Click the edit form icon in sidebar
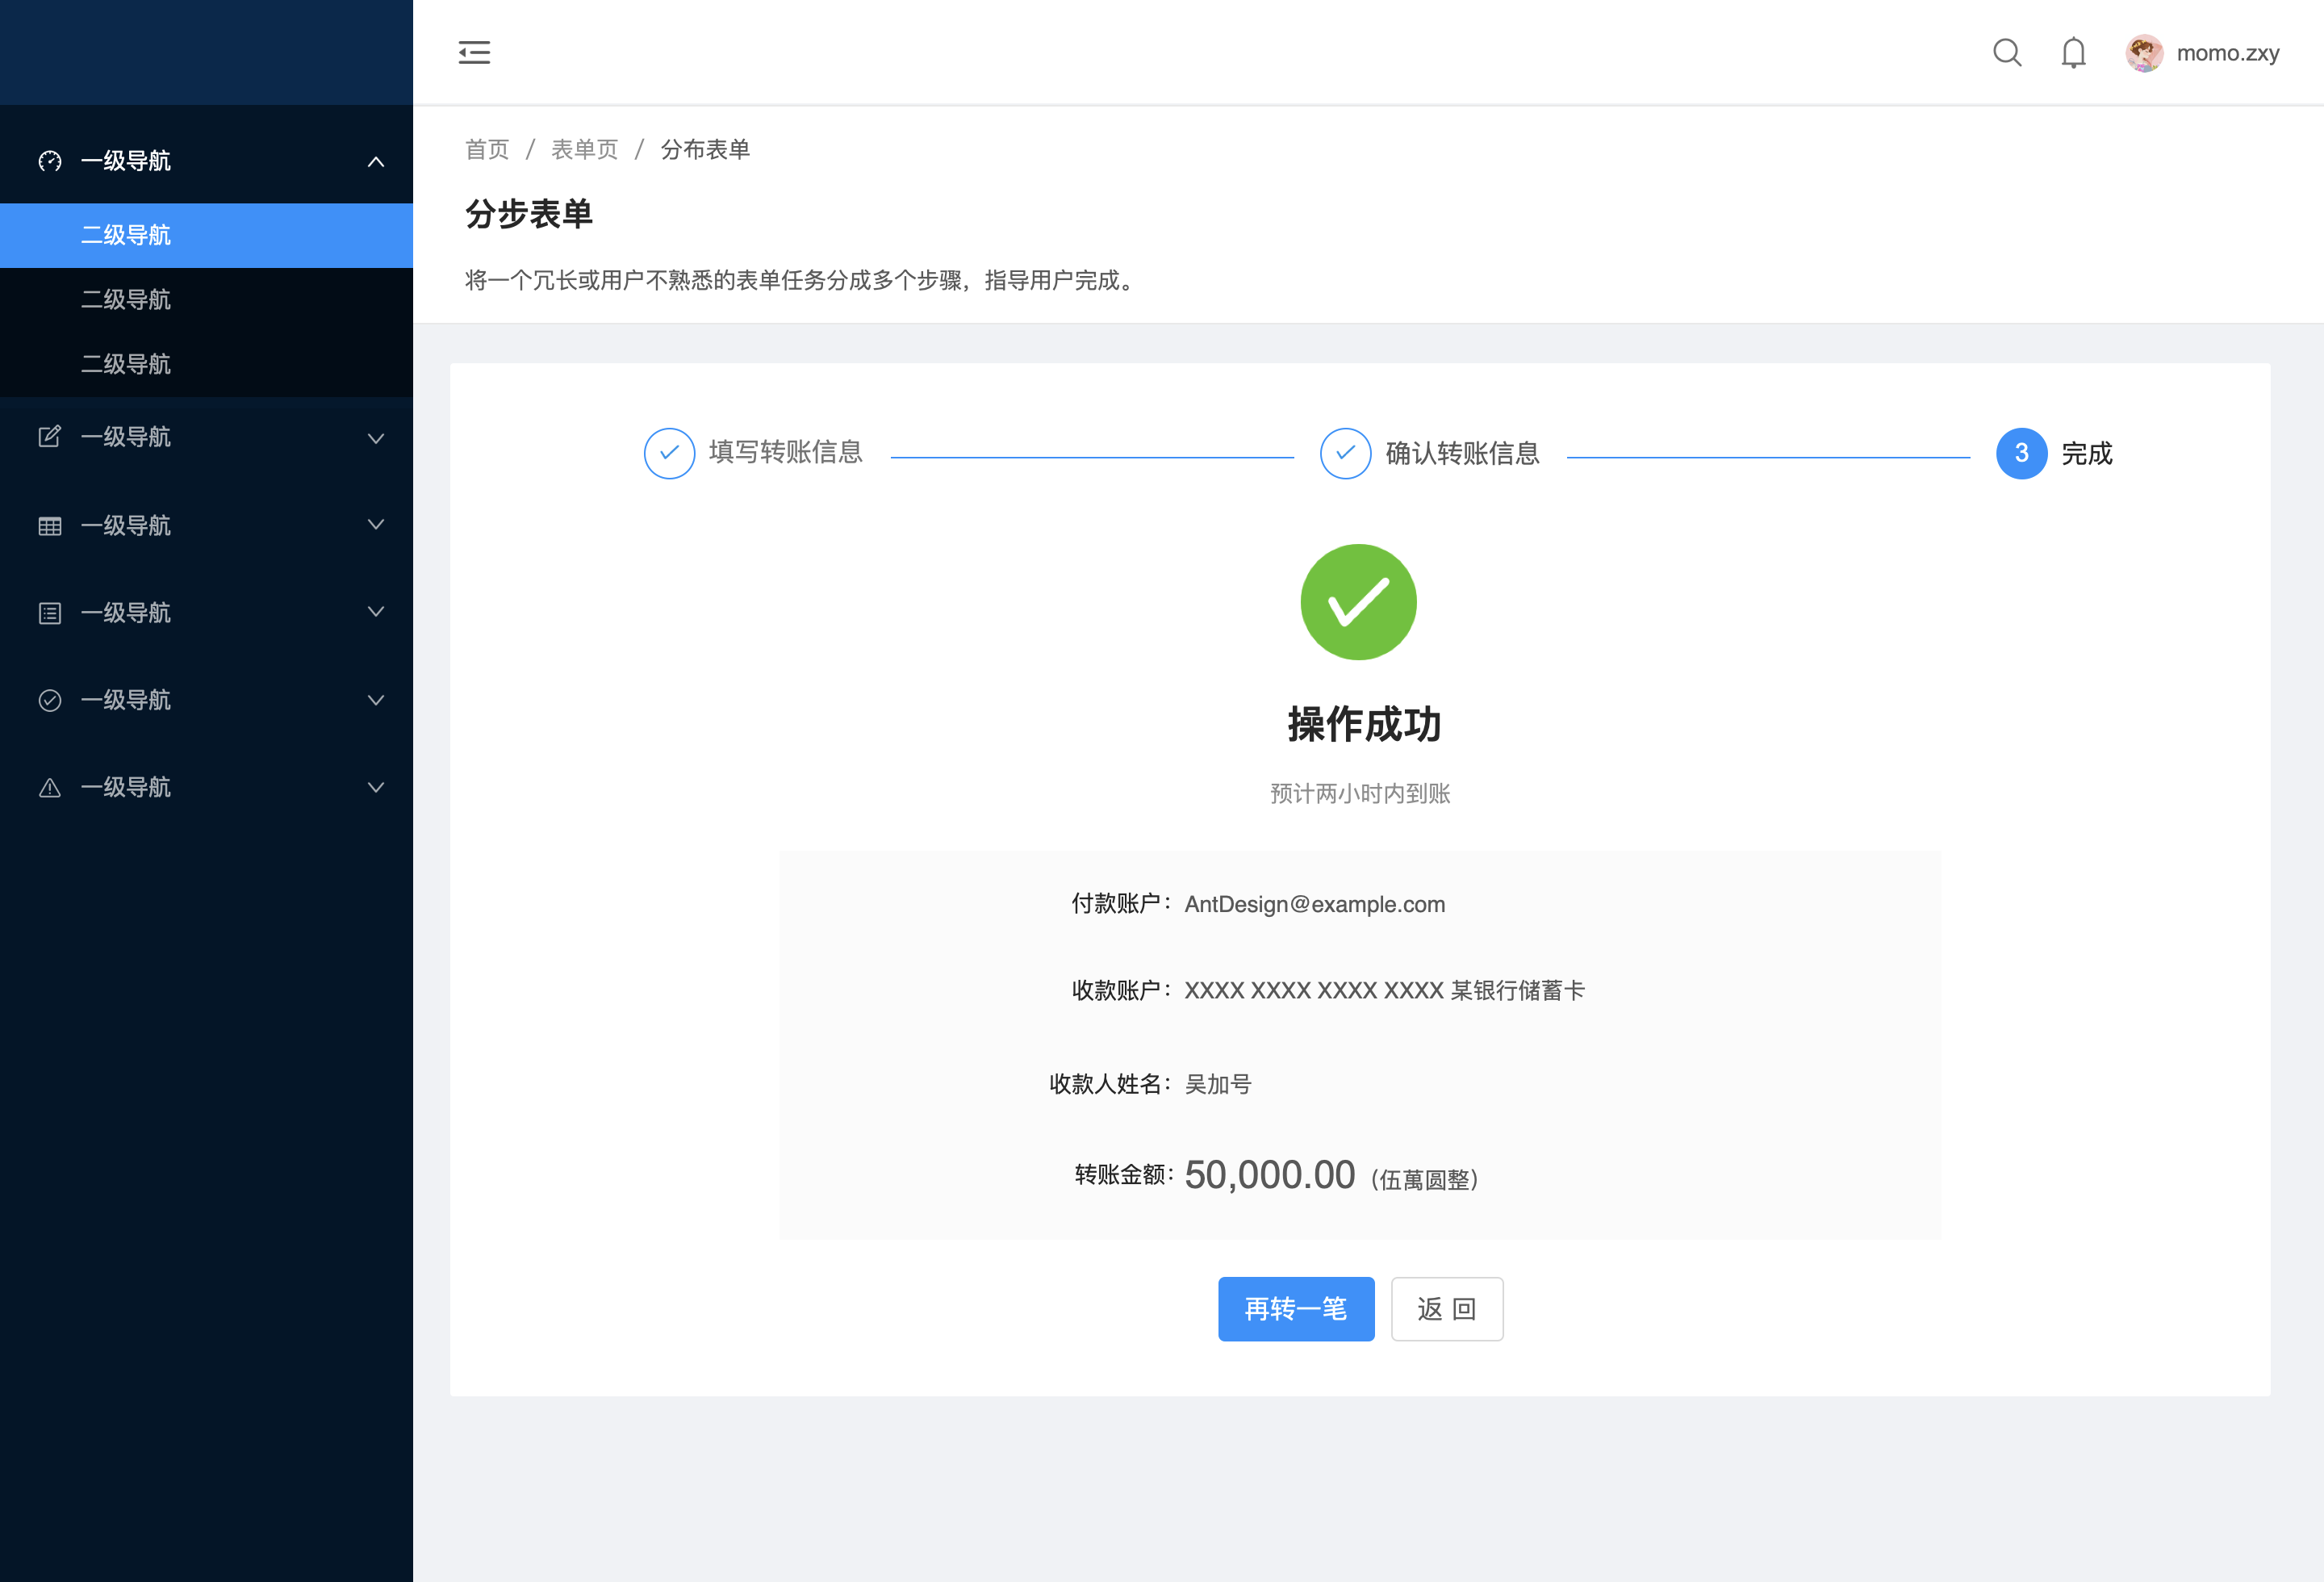 coord(50,437)
